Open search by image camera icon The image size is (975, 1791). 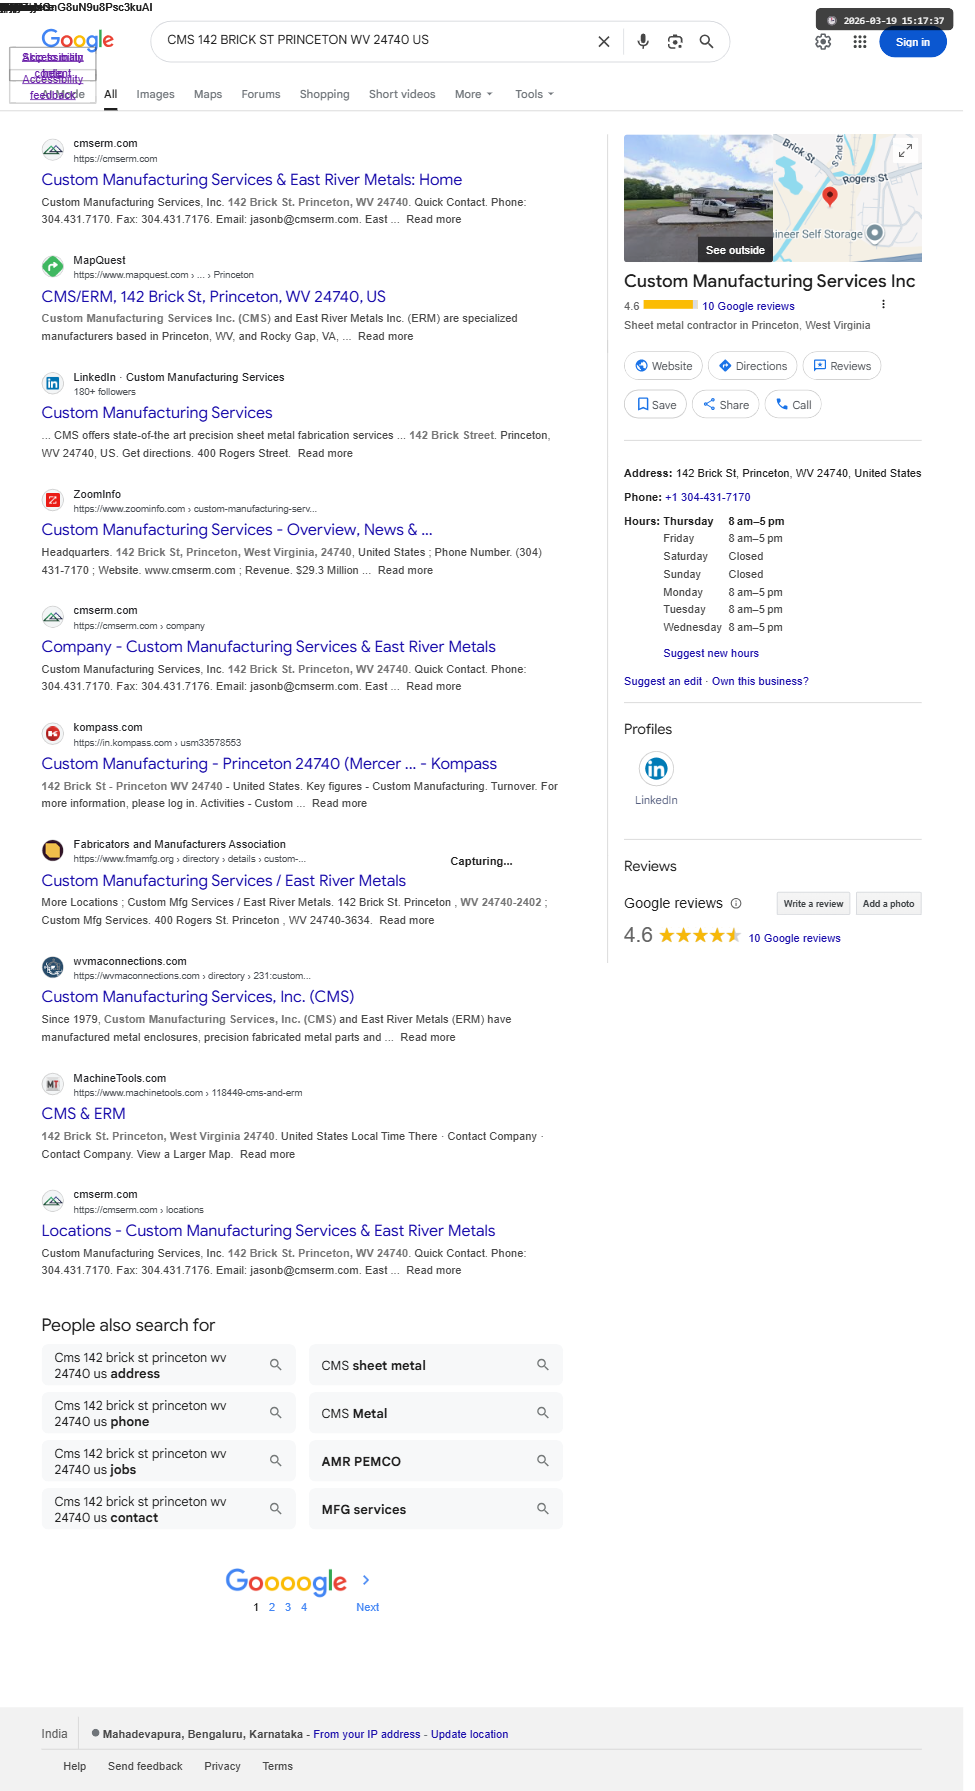tap(675, 42)
